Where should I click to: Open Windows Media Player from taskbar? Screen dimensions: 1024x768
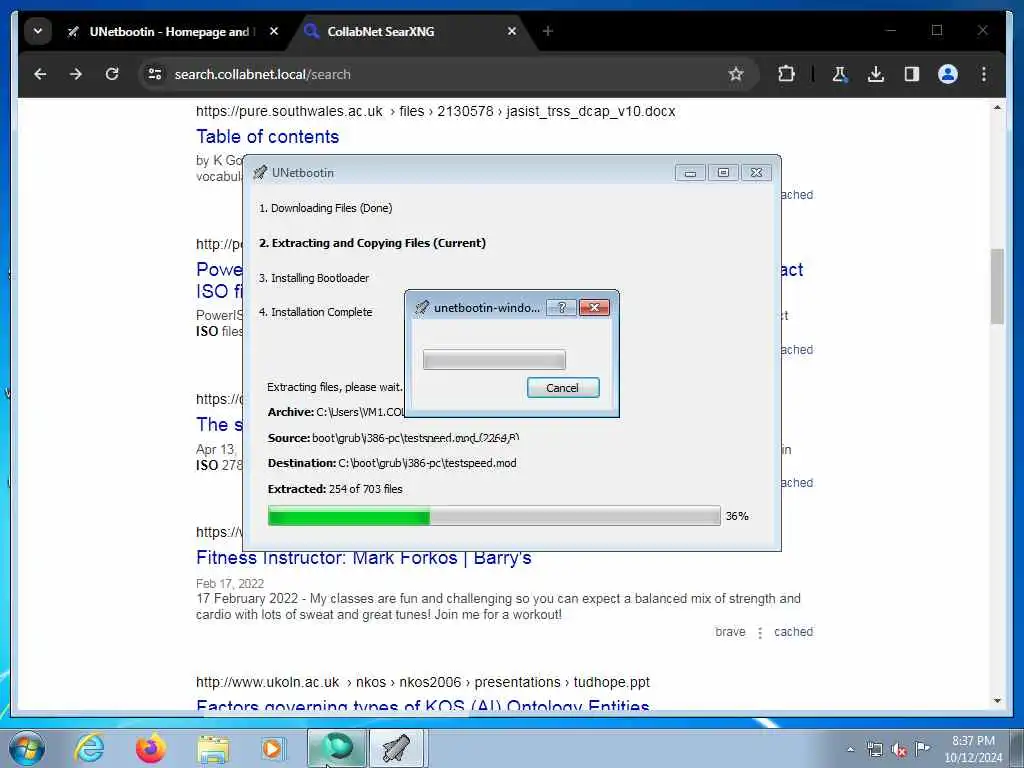(273, 748)
